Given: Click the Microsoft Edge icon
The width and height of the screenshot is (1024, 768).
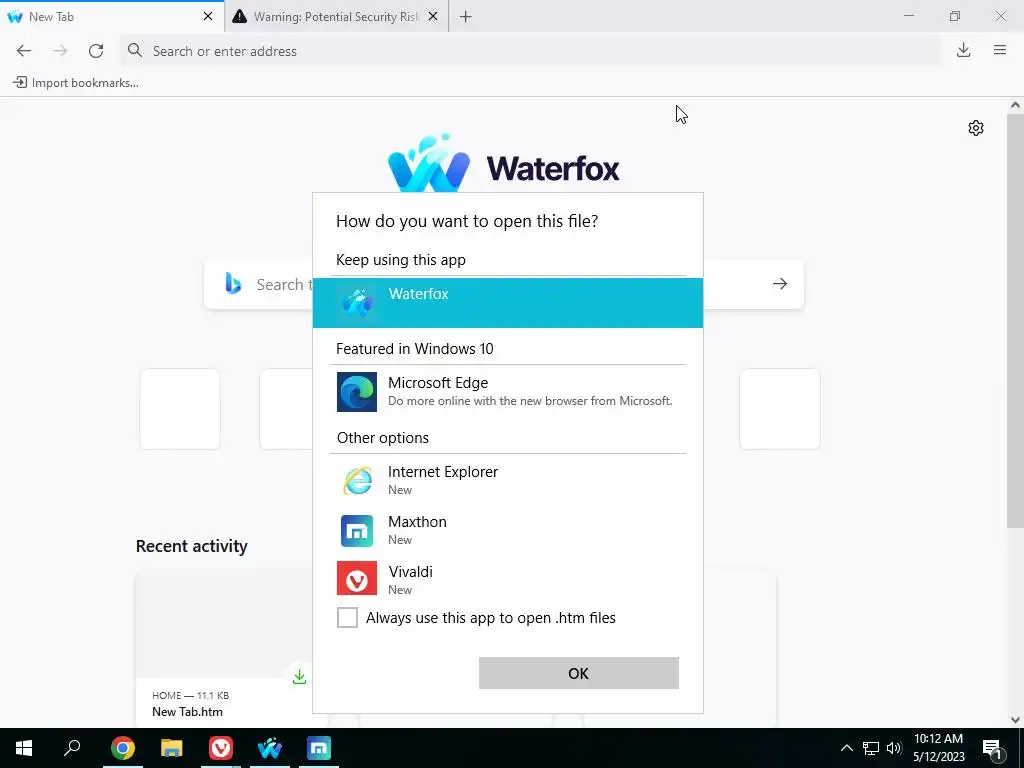Looking at the screenshot, I should (x=357, y=392).
